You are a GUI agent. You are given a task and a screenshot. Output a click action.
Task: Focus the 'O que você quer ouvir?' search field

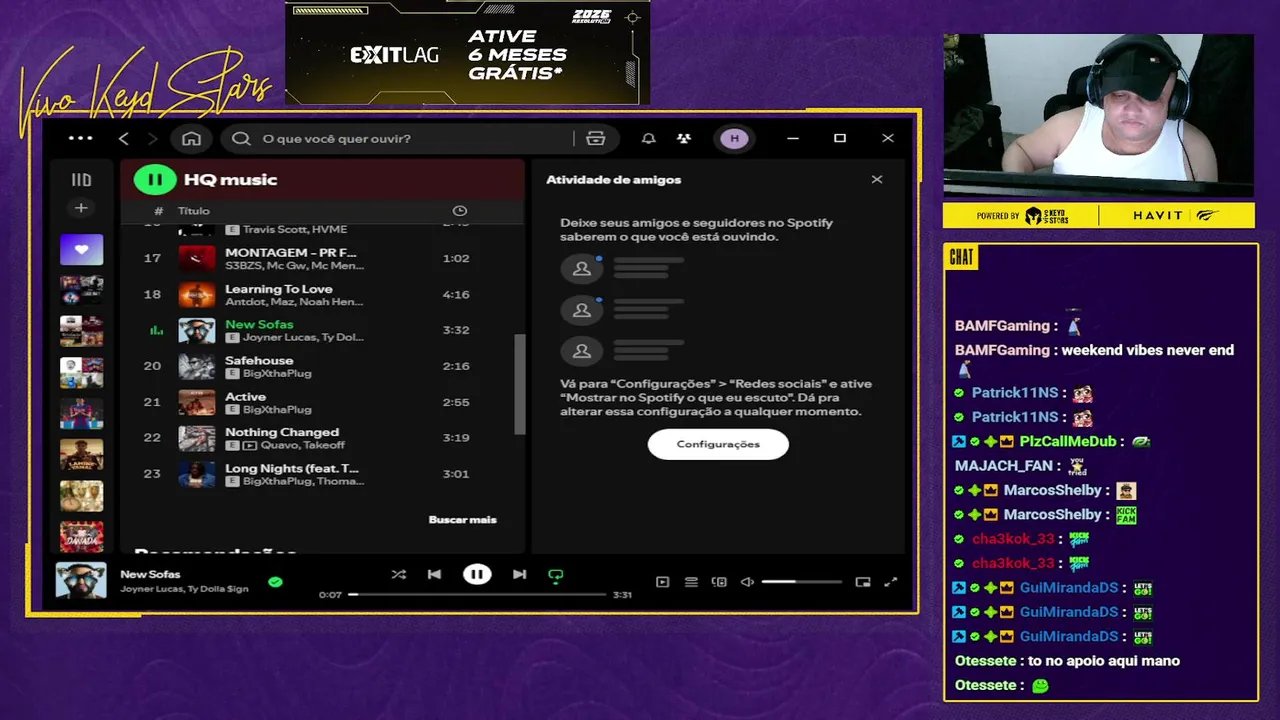point(400,138)
